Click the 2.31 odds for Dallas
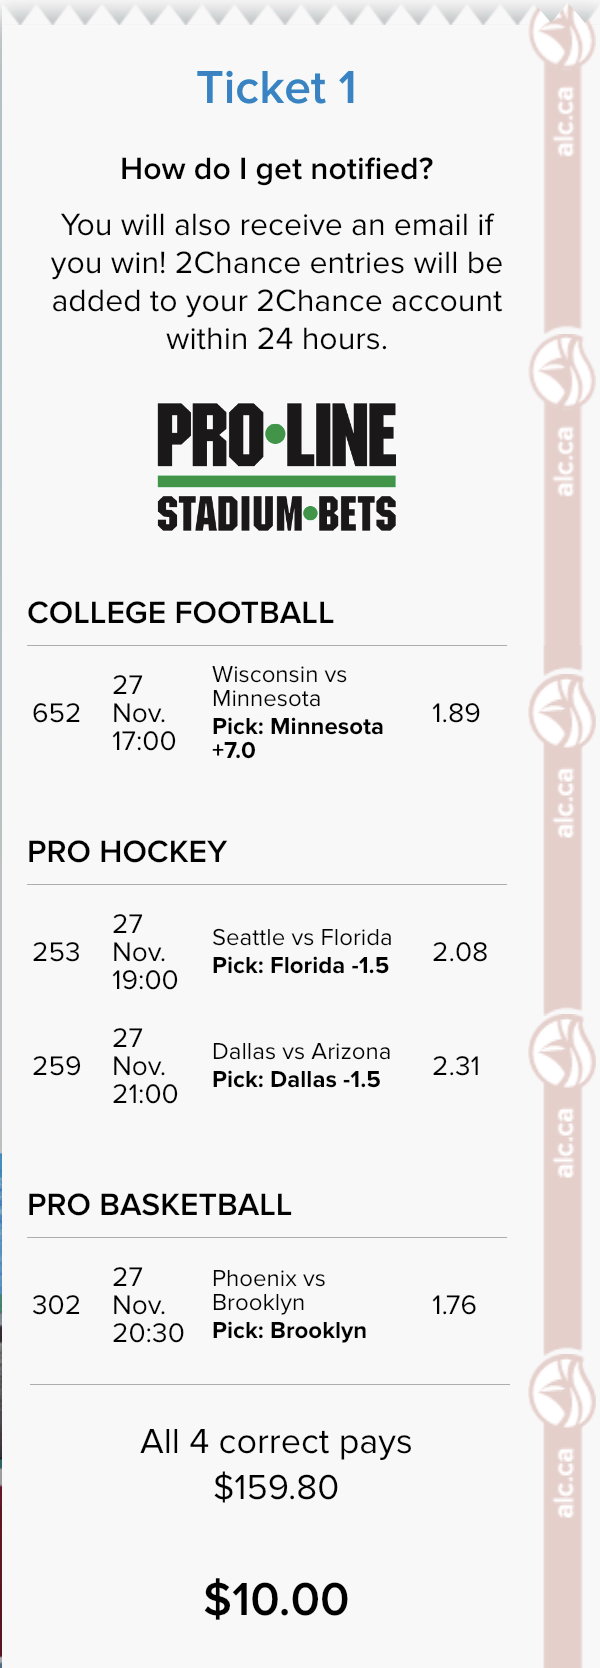The width and height of the screenshot is (600, 1668). pyautogui.click(x=456, y=1066)
